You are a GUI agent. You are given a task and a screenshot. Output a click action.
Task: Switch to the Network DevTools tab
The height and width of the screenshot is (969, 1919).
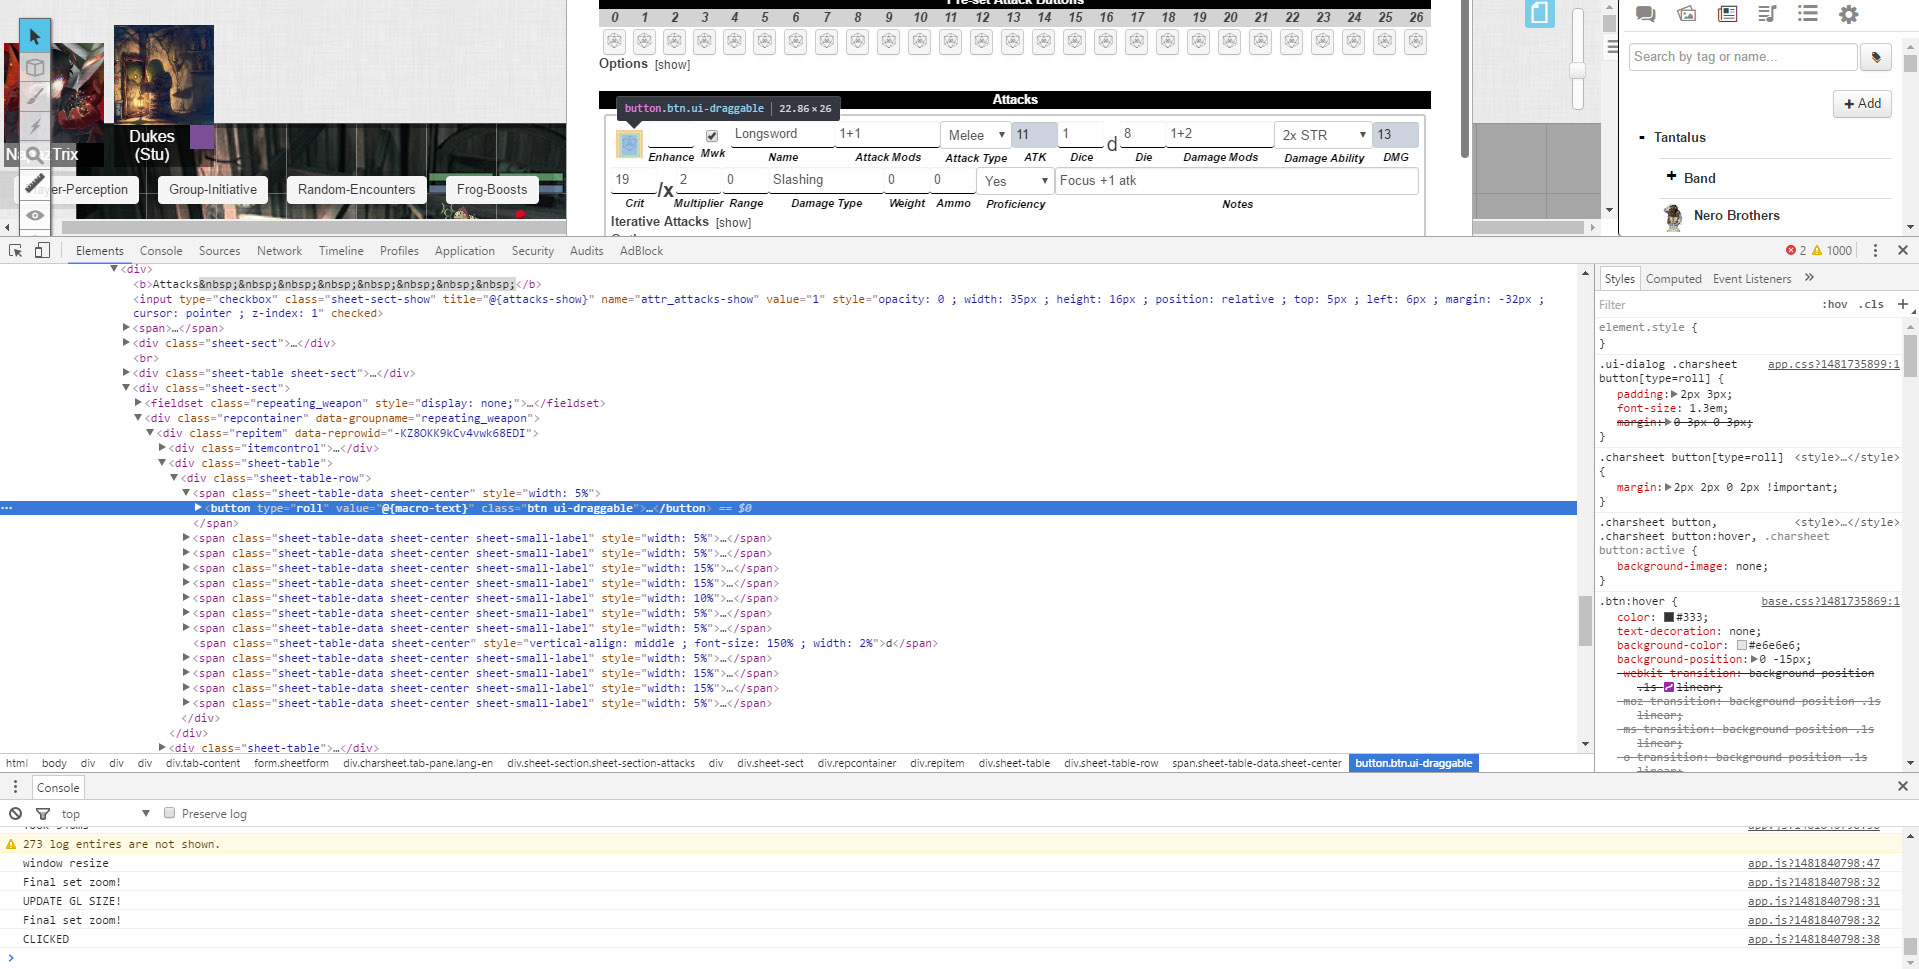279,251
